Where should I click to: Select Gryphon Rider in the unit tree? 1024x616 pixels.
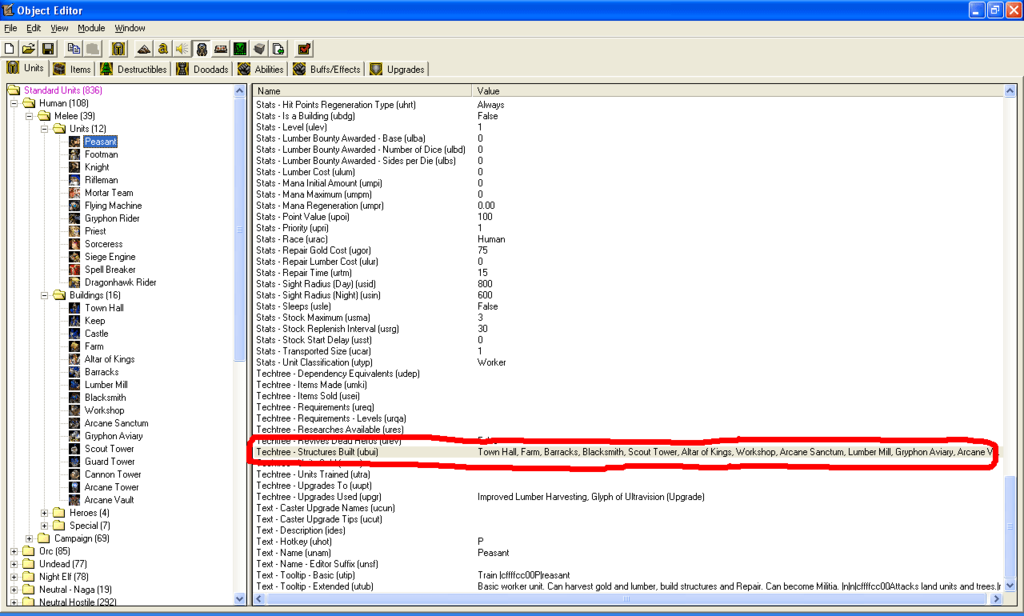click(112, 219)
